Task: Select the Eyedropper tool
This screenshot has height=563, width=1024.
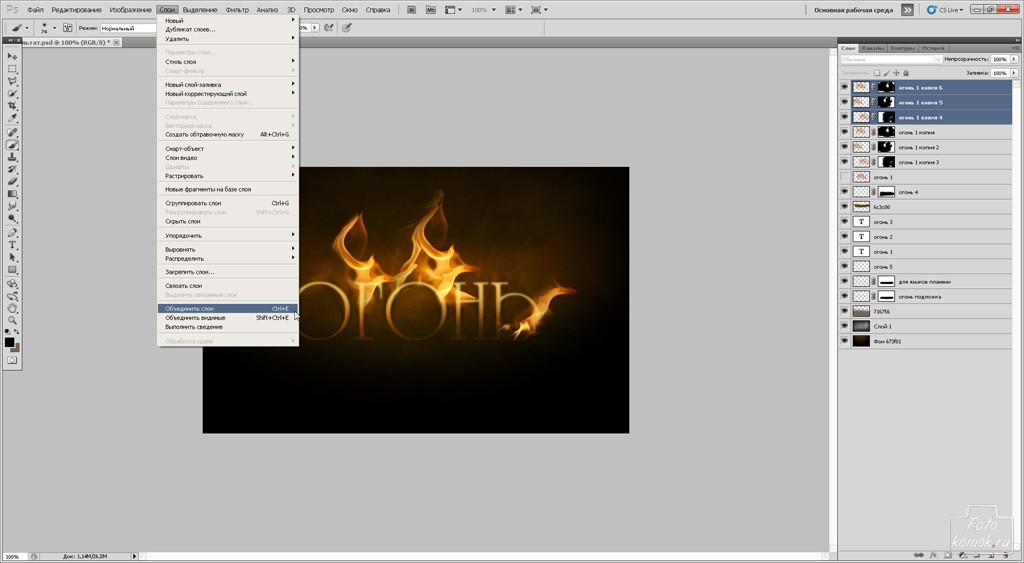Action: click(12, 118)
